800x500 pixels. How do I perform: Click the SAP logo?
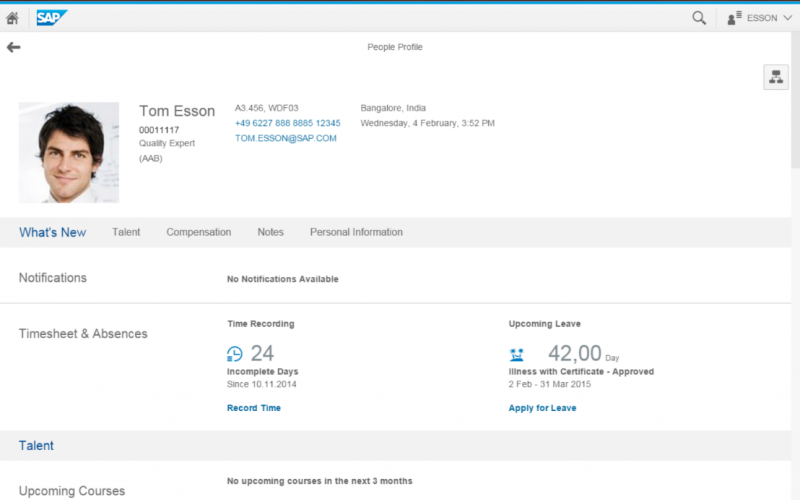52,18
